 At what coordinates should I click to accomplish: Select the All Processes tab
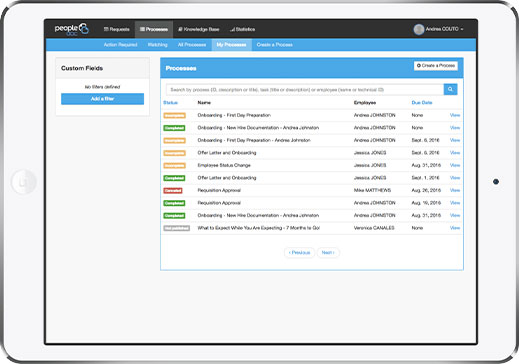192,45
